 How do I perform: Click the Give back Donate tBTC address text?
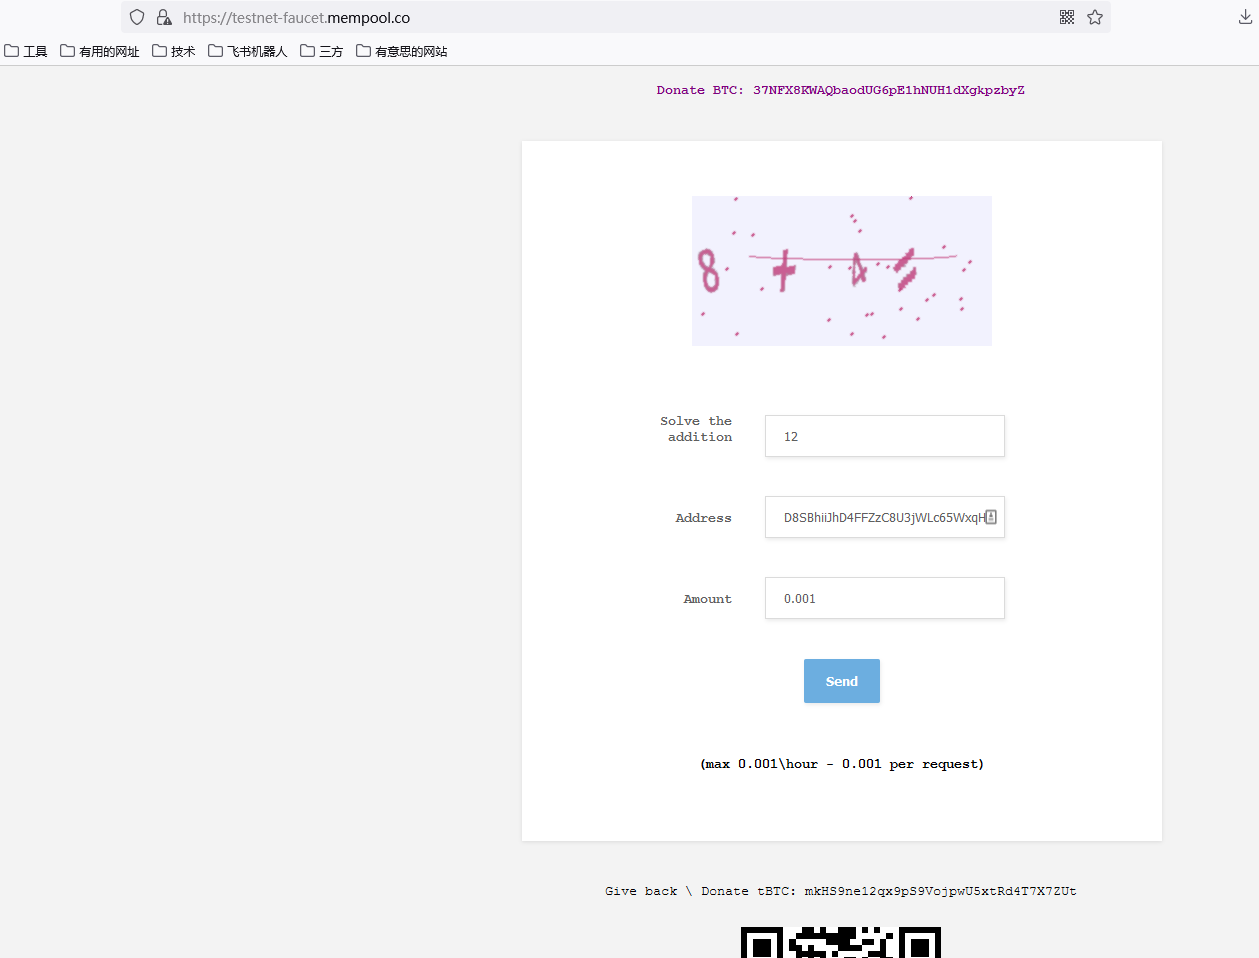click(x=841, y=891)
